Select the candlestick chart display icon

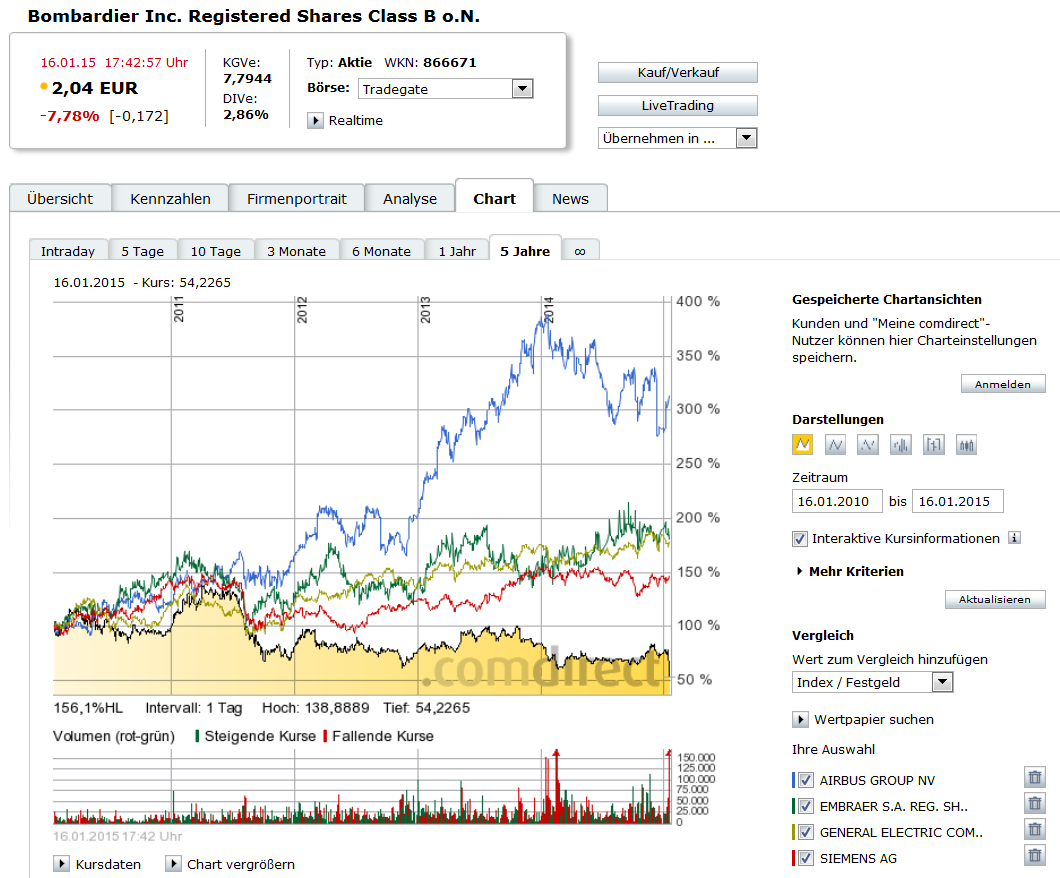[x=967, y=445]
